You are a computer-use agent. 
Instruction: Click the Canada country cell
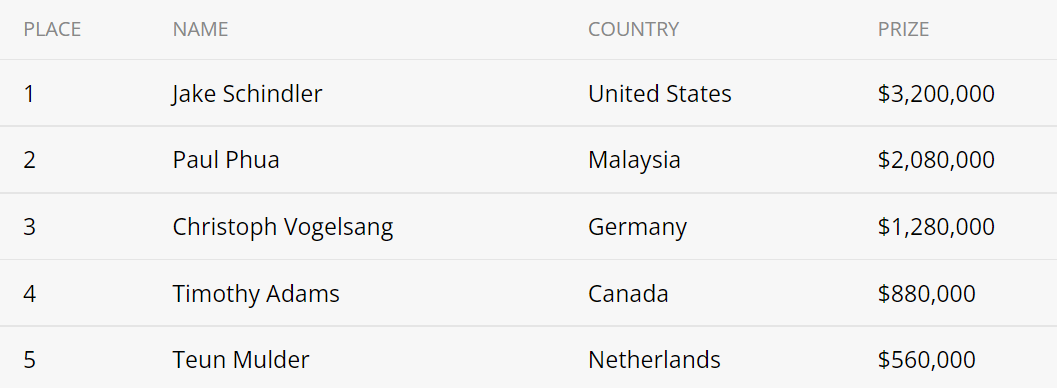coord(628,294)
